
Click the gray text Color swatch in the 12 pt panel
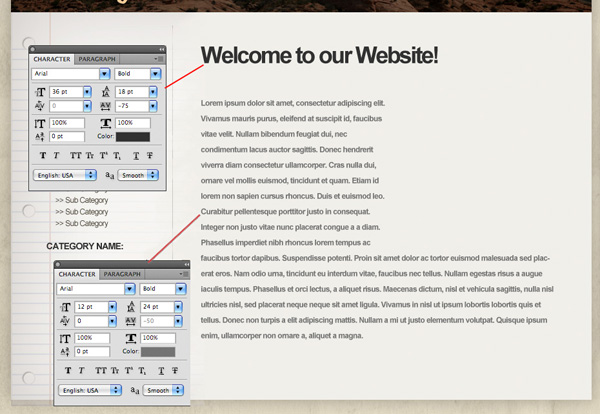pyautogui.click(x=158, y=352)
